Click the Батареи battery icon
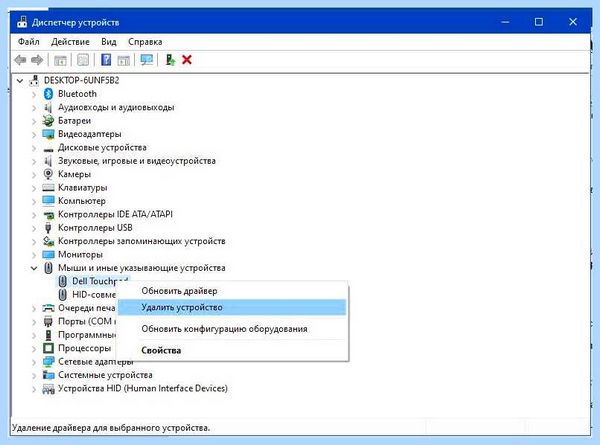This screenshot has height=445, width=600. coord(48,121)
